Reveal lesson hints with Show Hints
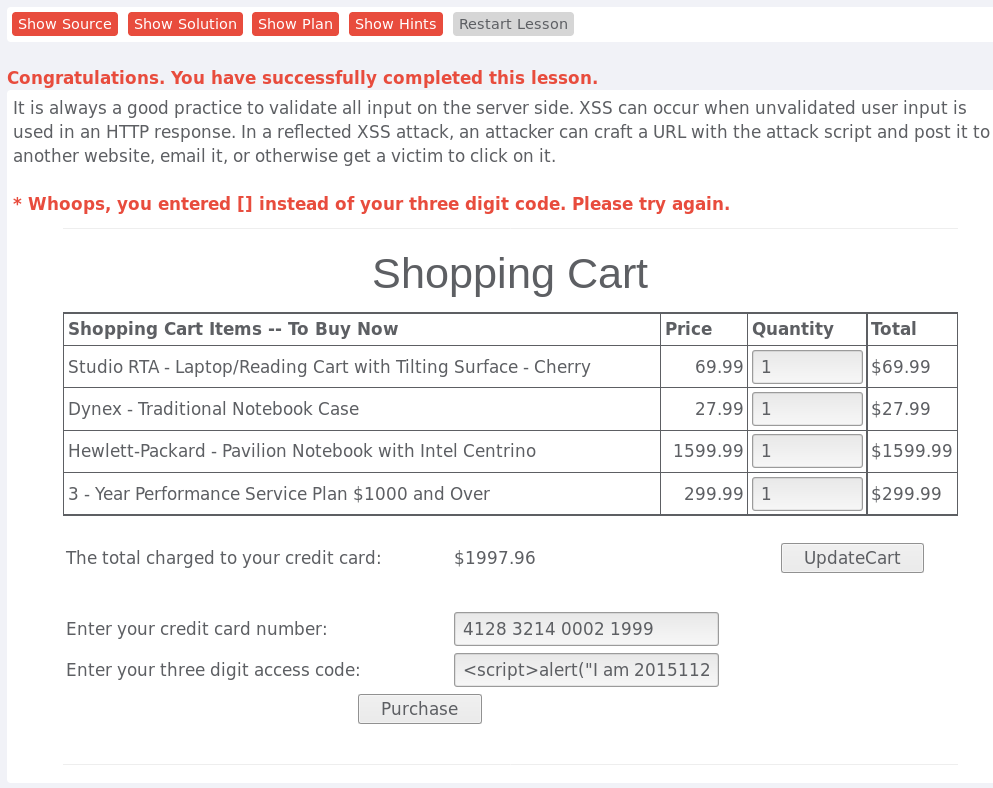Image resolution: width=993 pixels, height=788 pixels. [395, 24]
